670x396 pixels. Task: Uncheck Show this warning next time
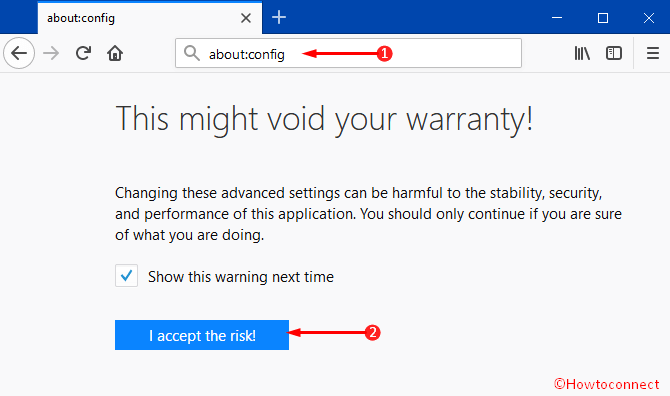(x=126, y=276)
